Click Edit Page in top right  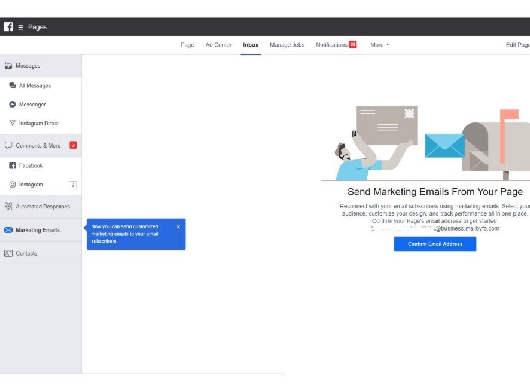517,45
